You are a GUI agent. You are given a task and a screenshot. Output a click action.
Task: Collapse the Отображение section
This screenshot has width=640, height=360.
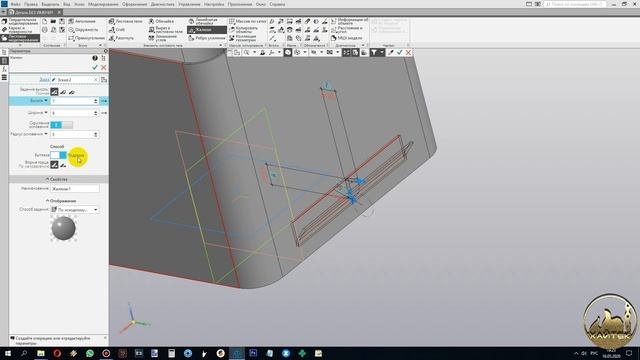pos(60,201)
